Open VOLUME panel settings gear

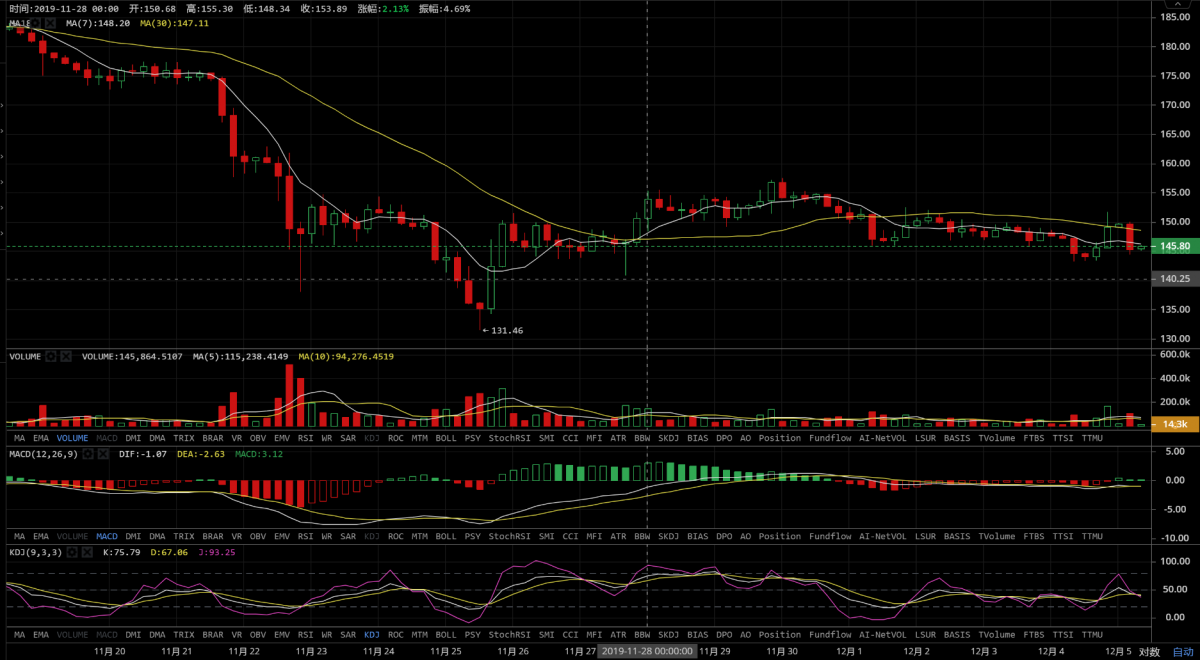click(52, 356)
